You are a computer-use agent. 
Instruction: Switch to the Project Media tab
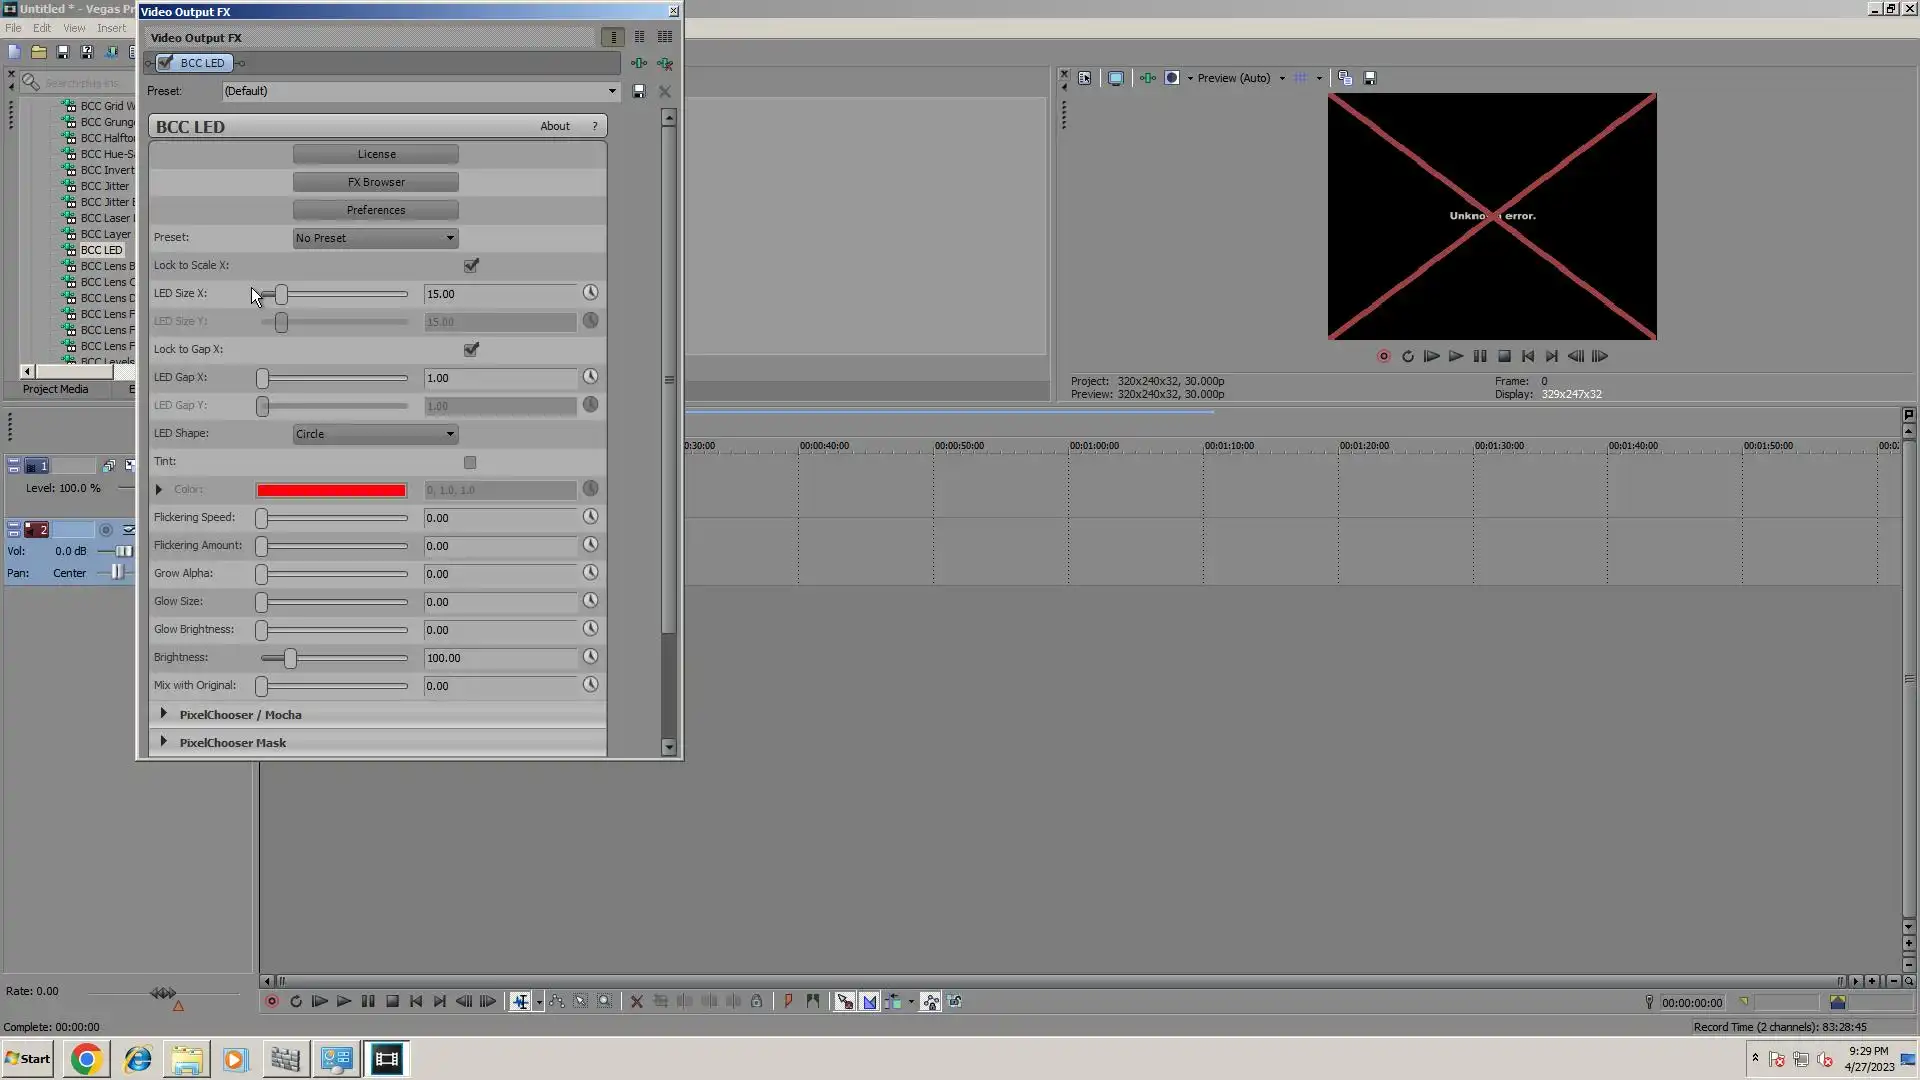point(55,389)
